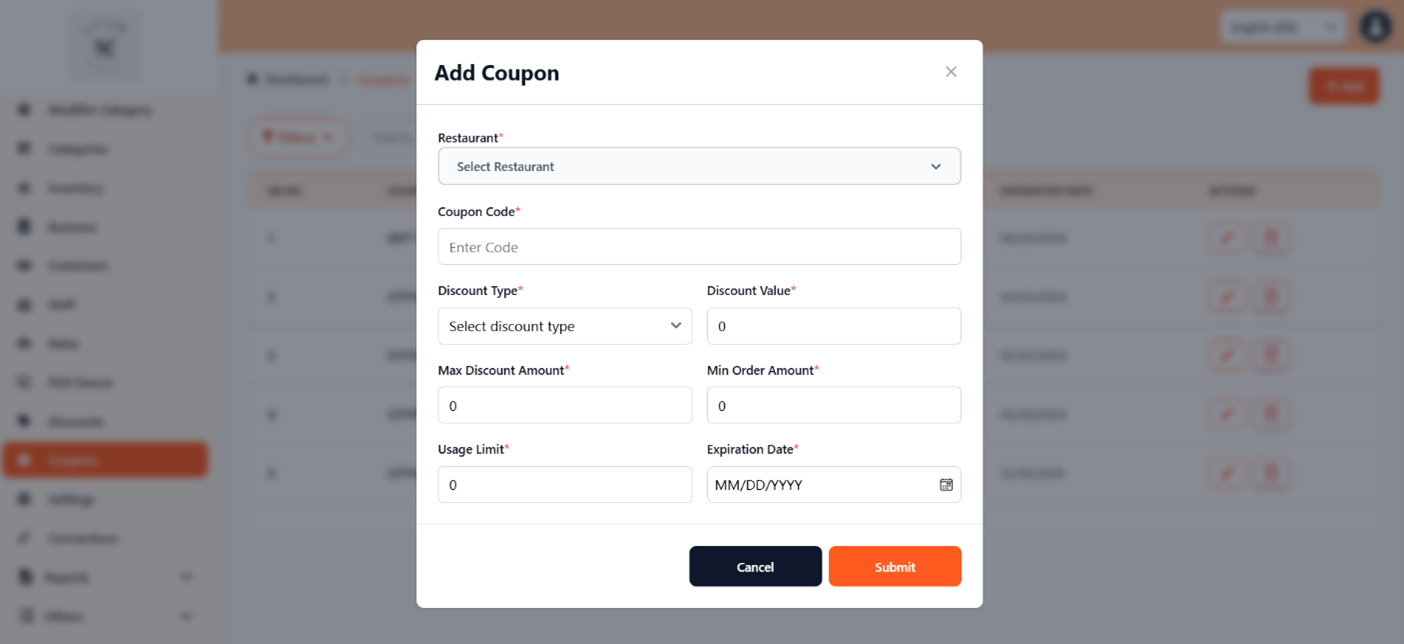The image size is (1404, 644).
Task: Submit the Add Coupon form
Action: tap(894, 567)
